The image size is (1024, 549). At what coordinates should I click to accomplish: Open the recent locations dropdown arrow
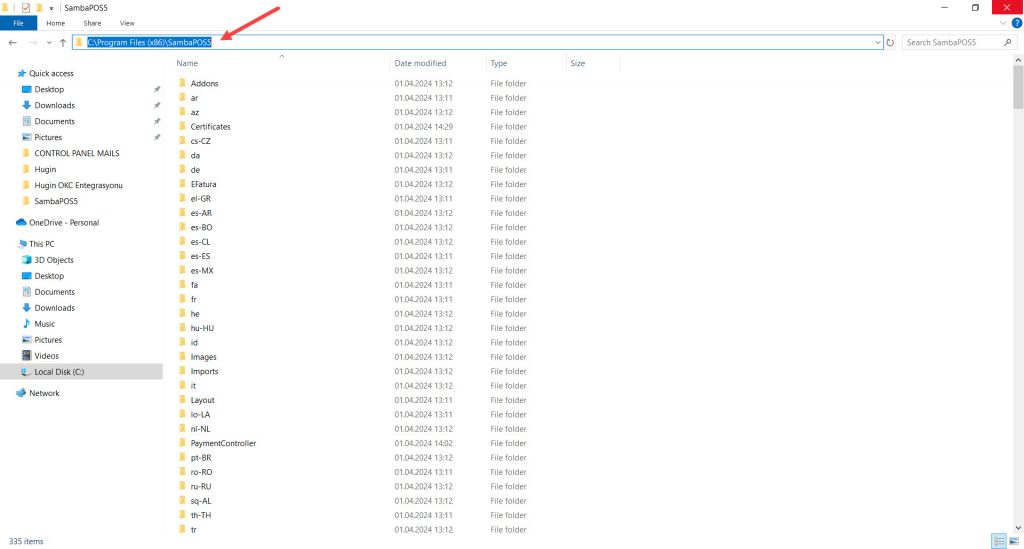[x=48, y=43]
